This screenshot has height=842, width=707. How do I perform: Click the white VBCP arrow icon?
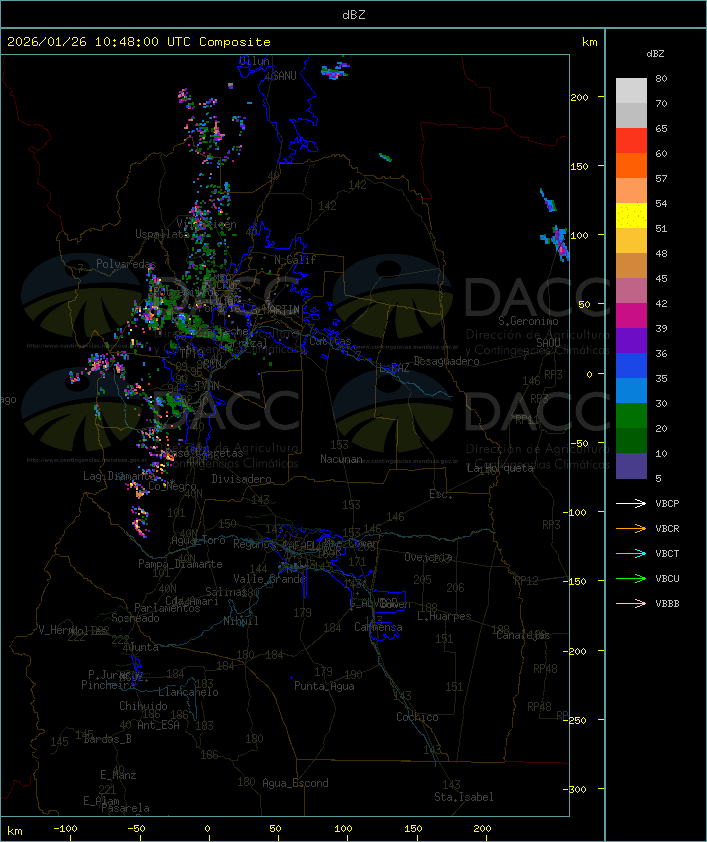click(631, 504)
